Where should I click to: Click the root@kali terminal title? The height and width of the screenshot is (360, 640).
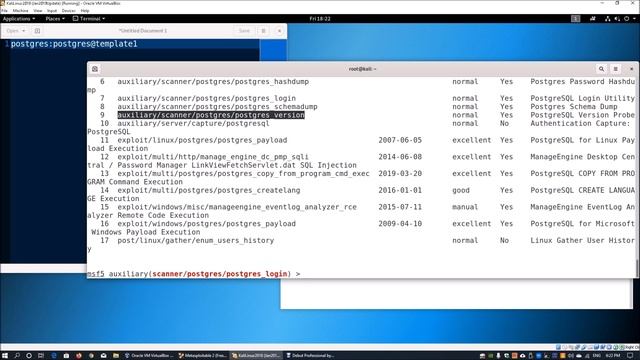(x=362, y=69)
